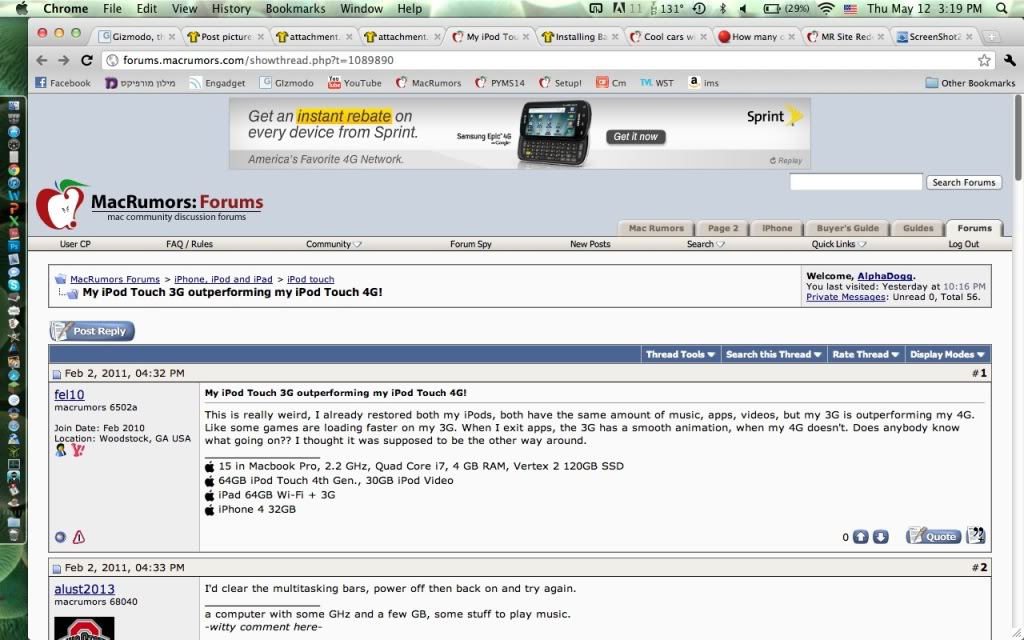The height and width of the screenshot is (640, 1024).
Task: Click fel10's contact profile icon
Action: 61,450
